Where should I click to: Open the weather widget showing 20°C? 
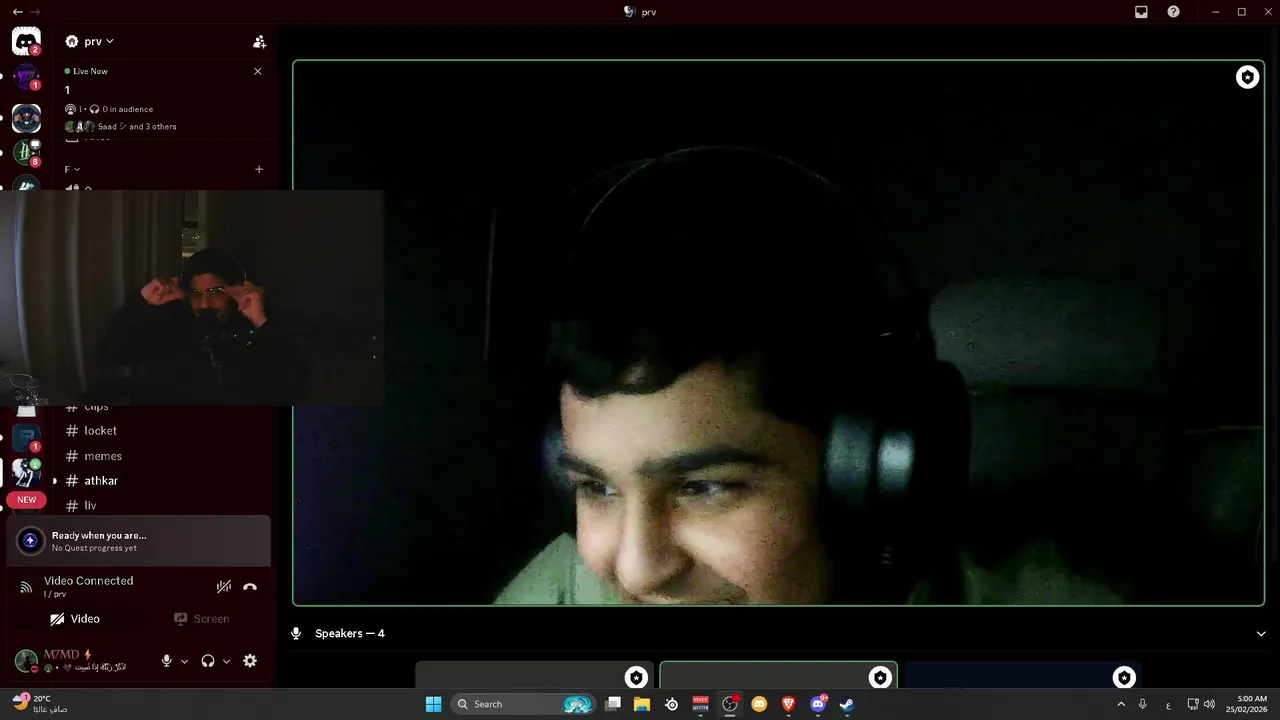(40, 703)
